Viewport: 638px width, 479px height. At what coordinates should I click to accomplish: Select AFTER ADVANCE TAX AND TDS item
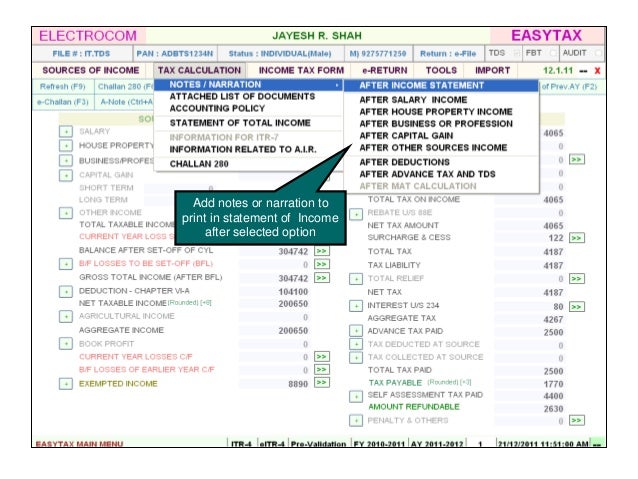click(x=441, y=174)
